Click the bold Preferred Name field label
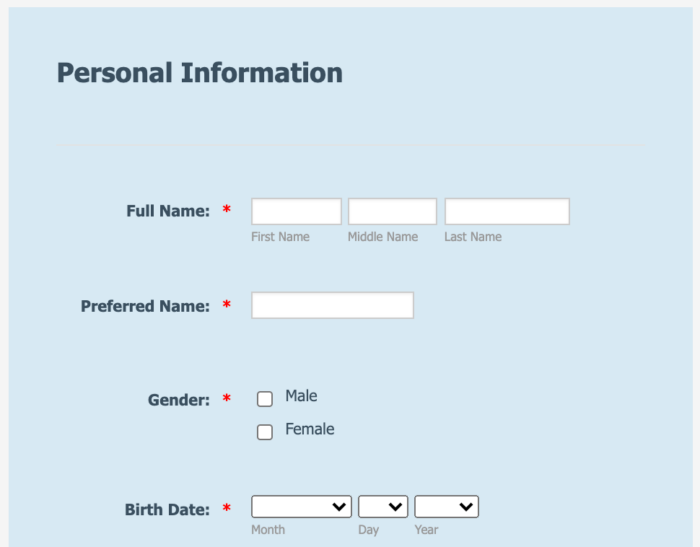The image size is (700, 547). tap(145, 306)
